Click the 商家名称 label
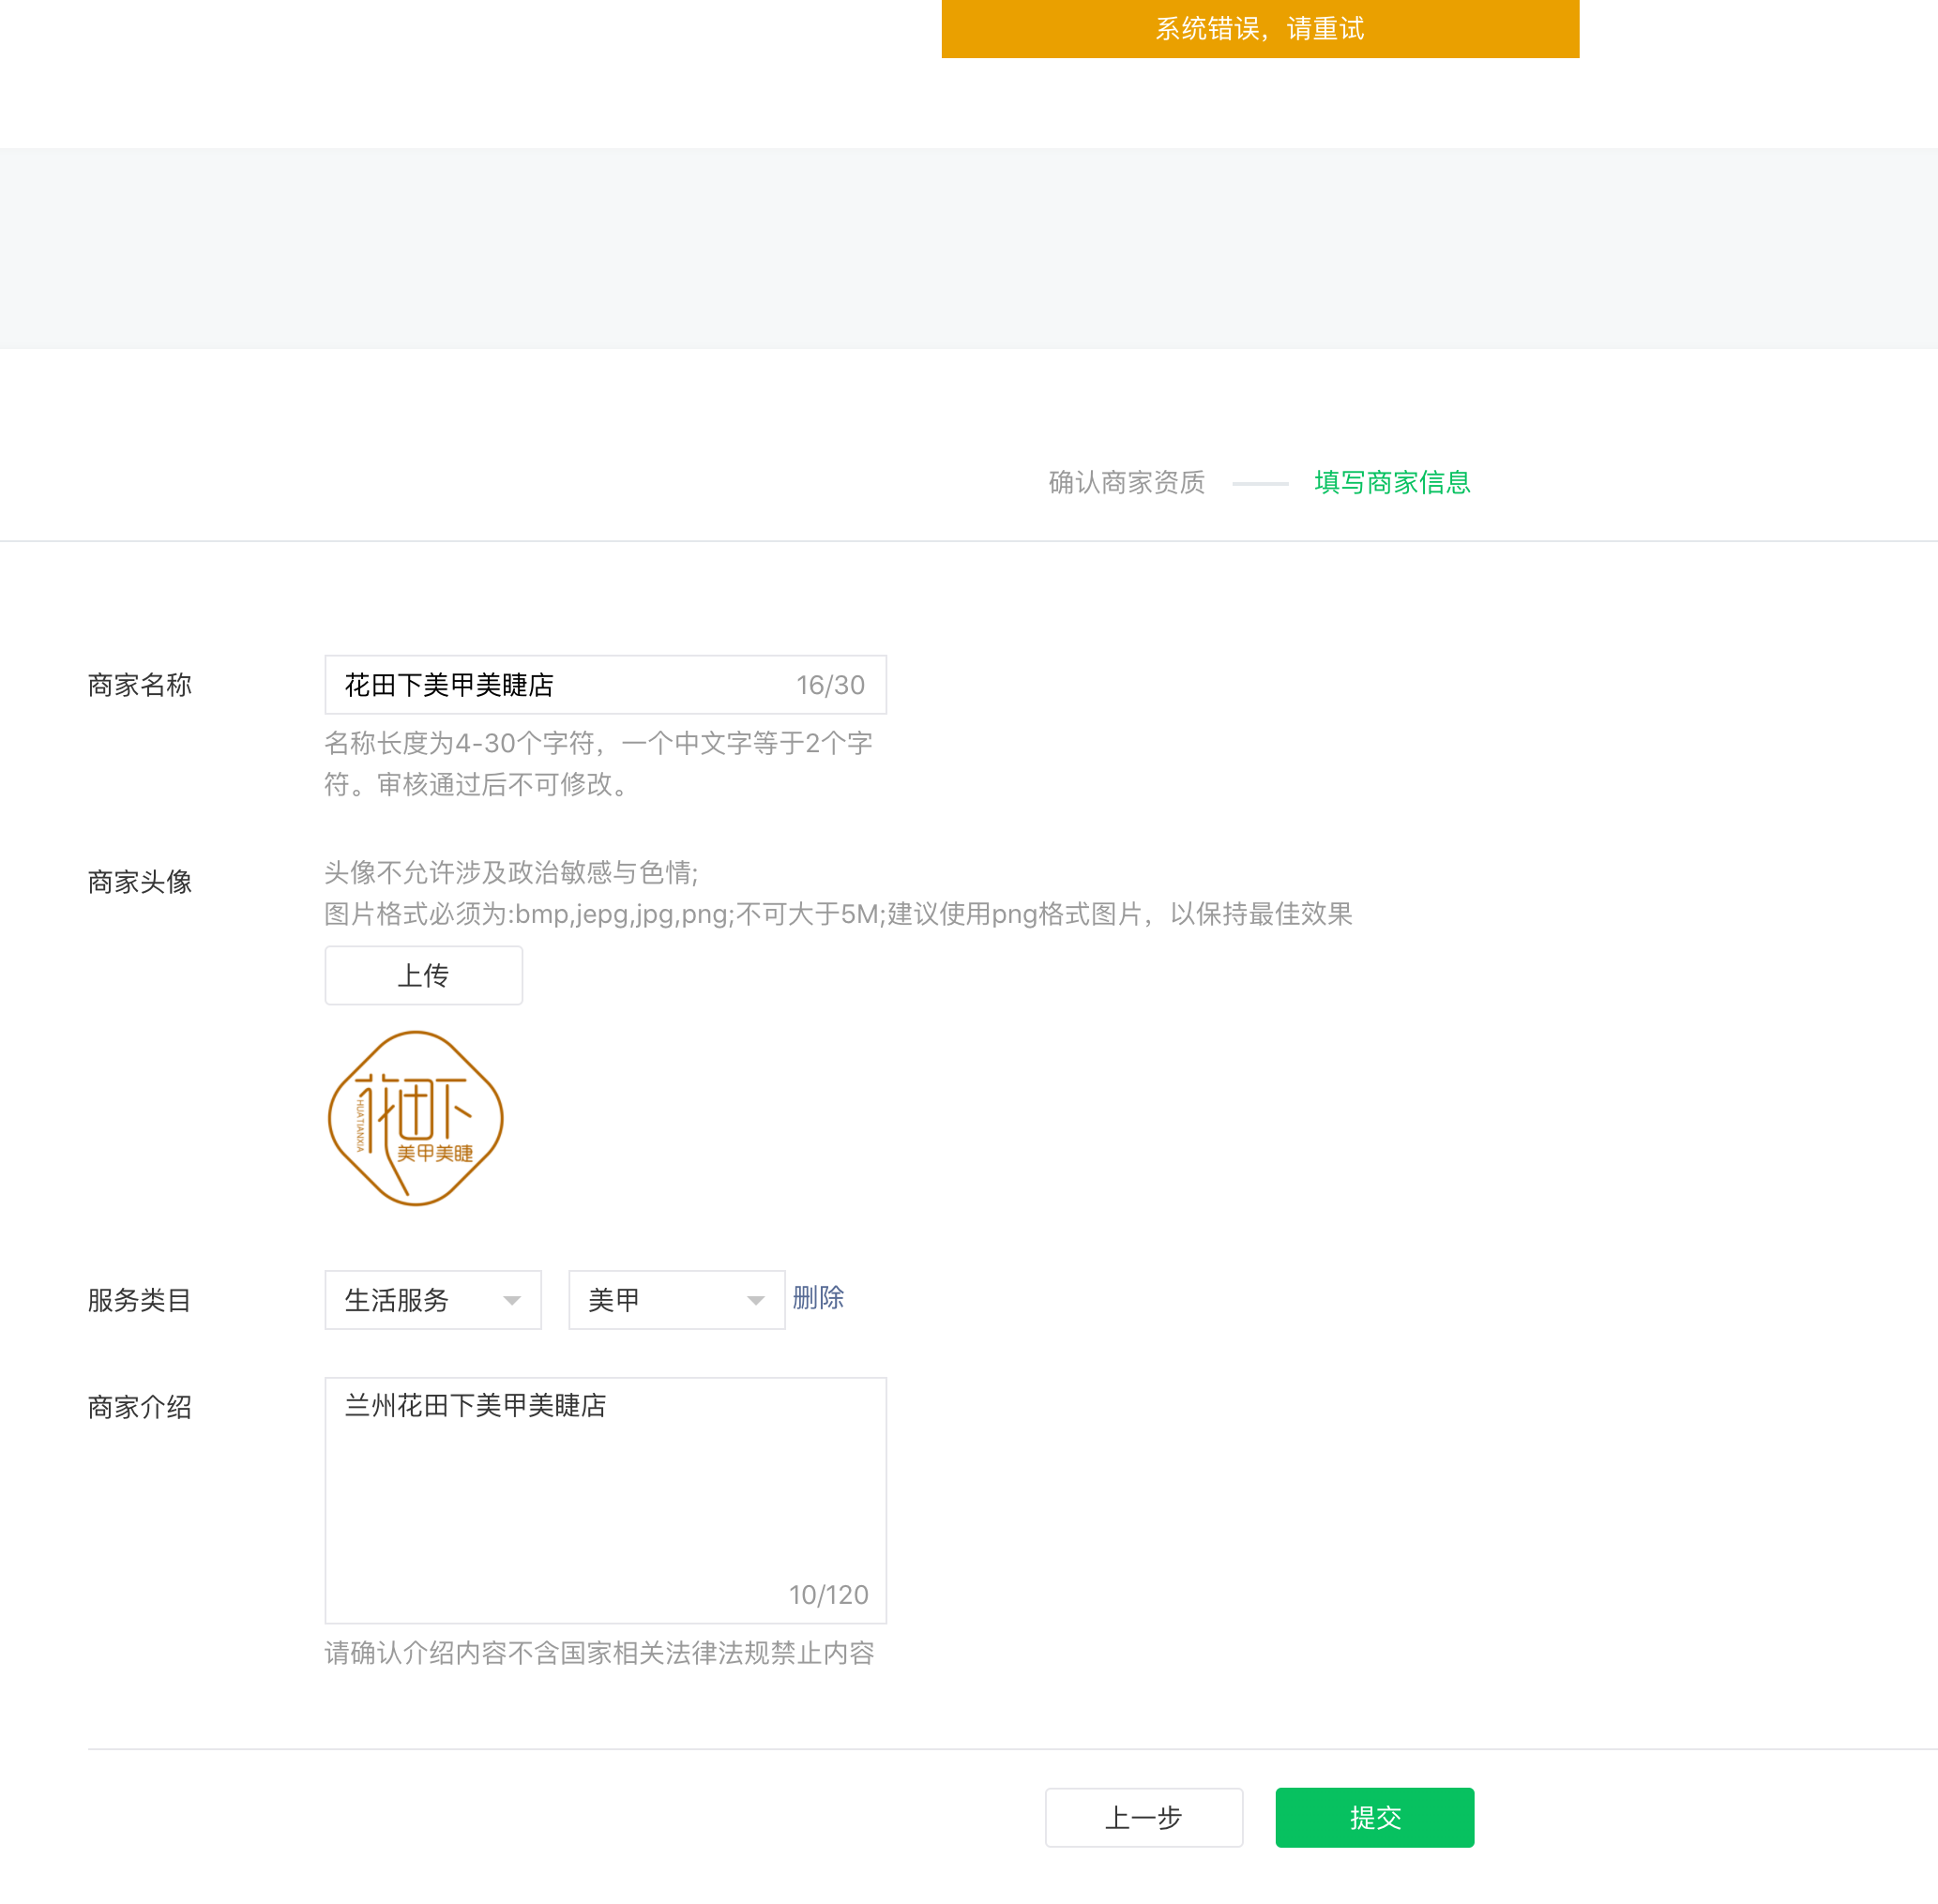This screenshot has width=1938, height=1904. pyautogui.click(x=140, y=685)
